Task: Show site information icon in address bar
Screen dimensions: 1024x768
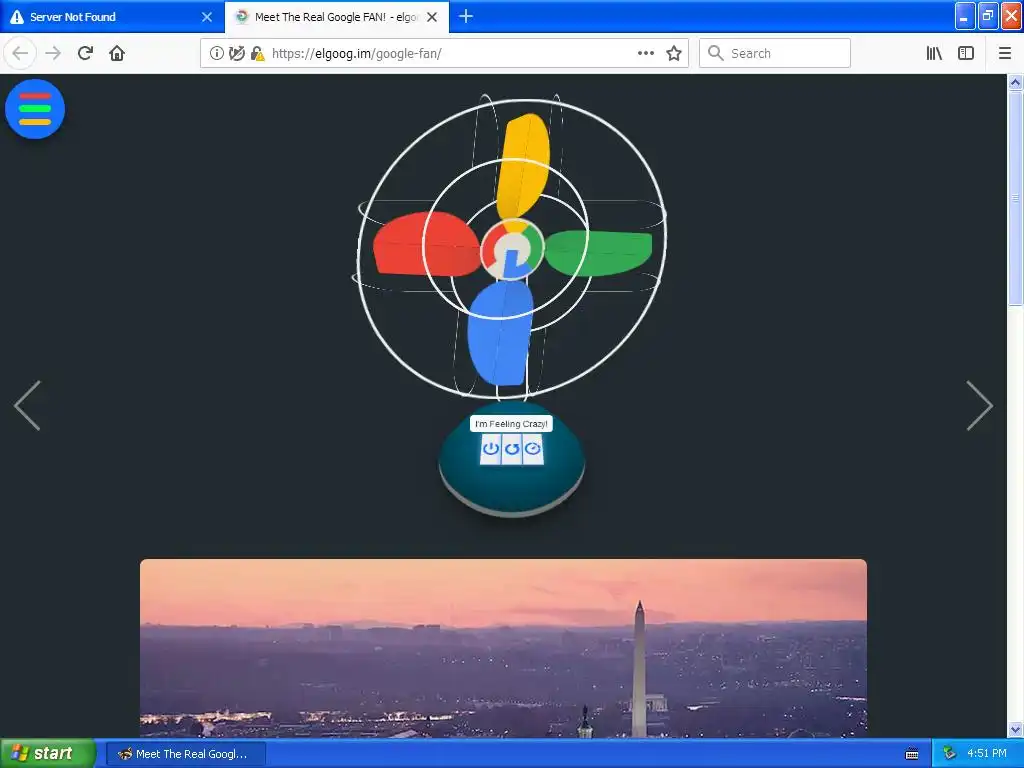Action: point(216,54)
